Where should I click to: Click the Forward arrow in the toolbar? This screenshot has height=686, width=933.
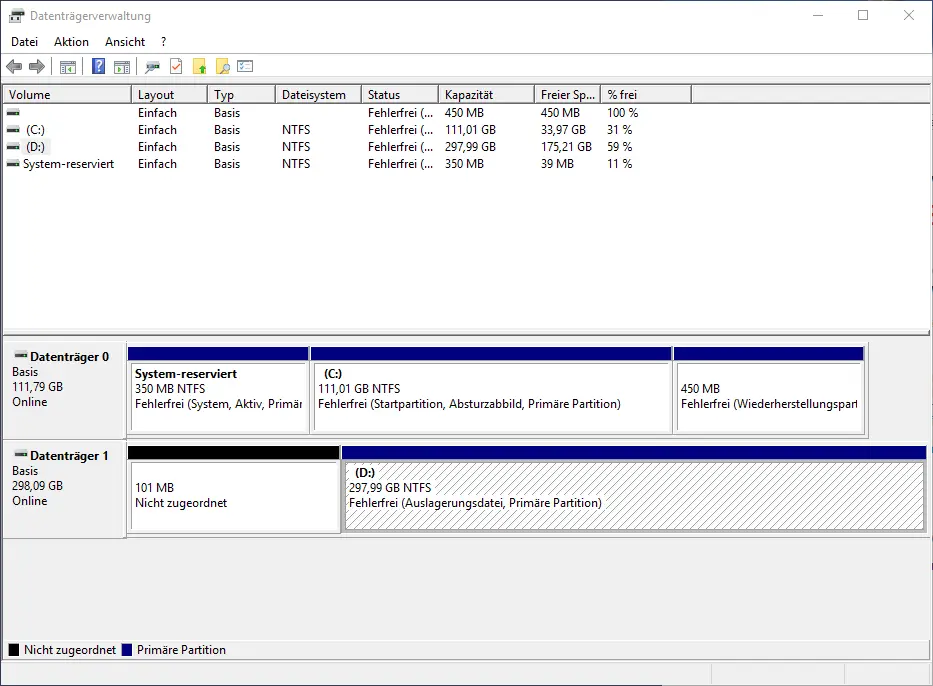click(x=37, y=67)
